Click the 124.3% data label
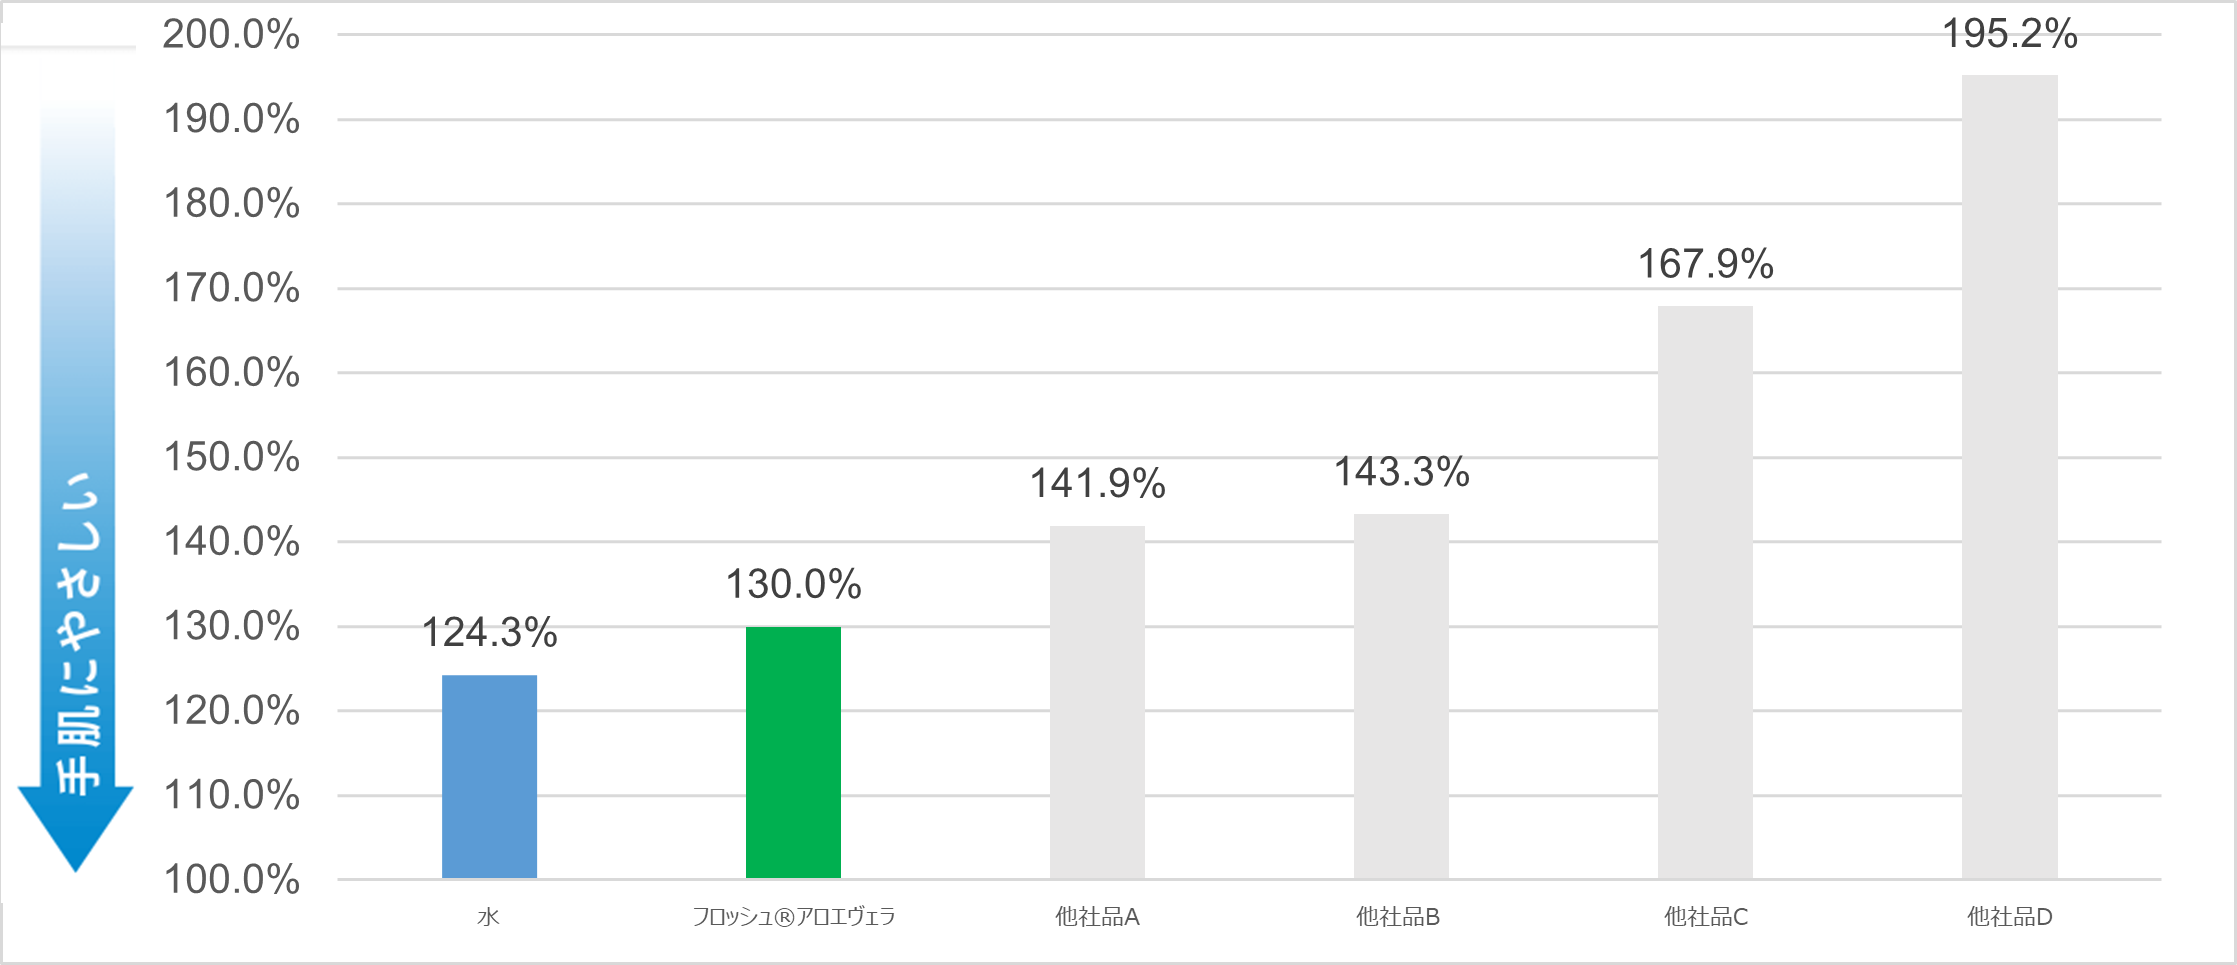This screenshot has width=2237, height=965. tap(489, 632)
